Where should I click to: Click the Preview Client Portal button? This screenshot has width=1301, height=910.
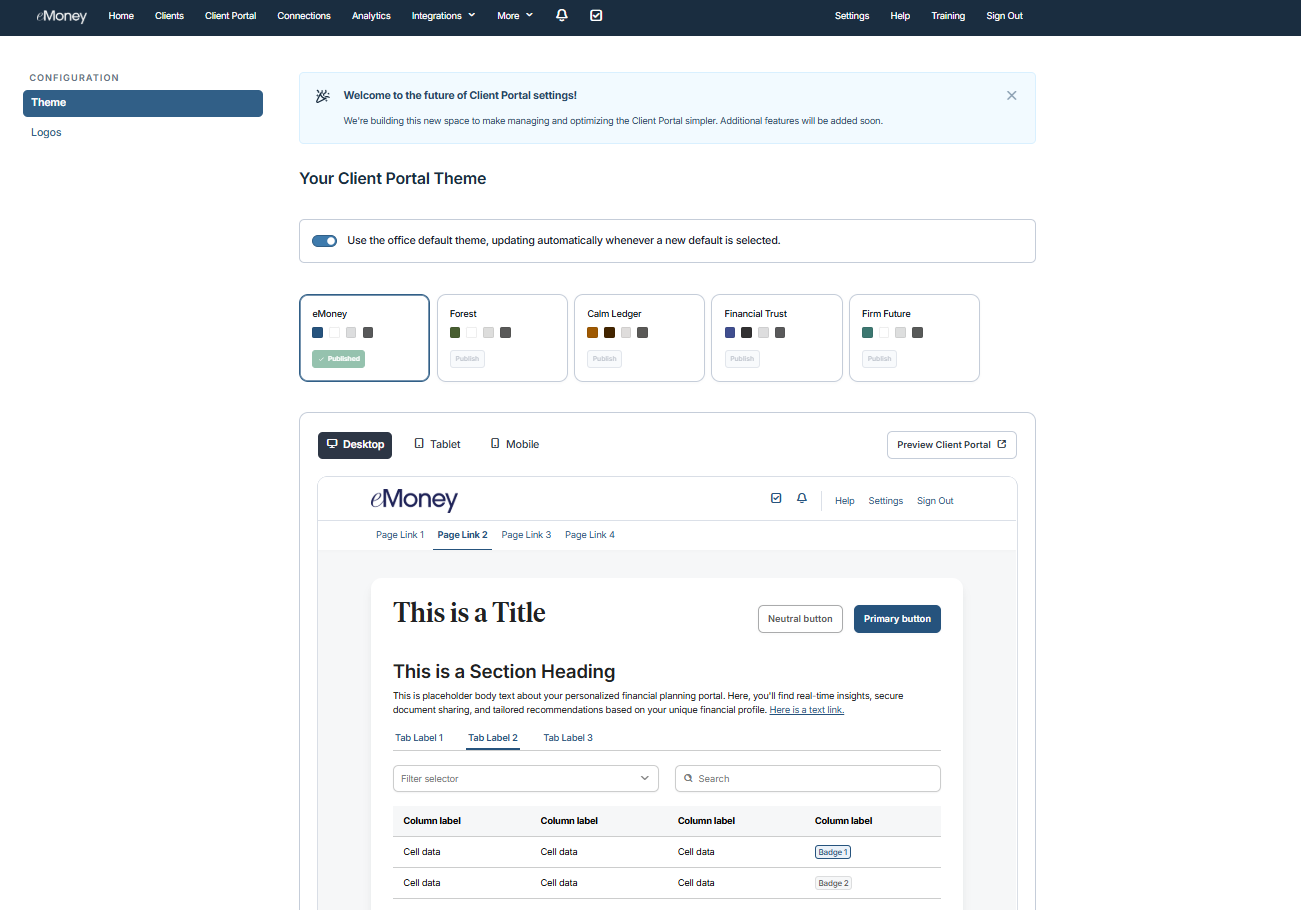[x=951, y=445]
